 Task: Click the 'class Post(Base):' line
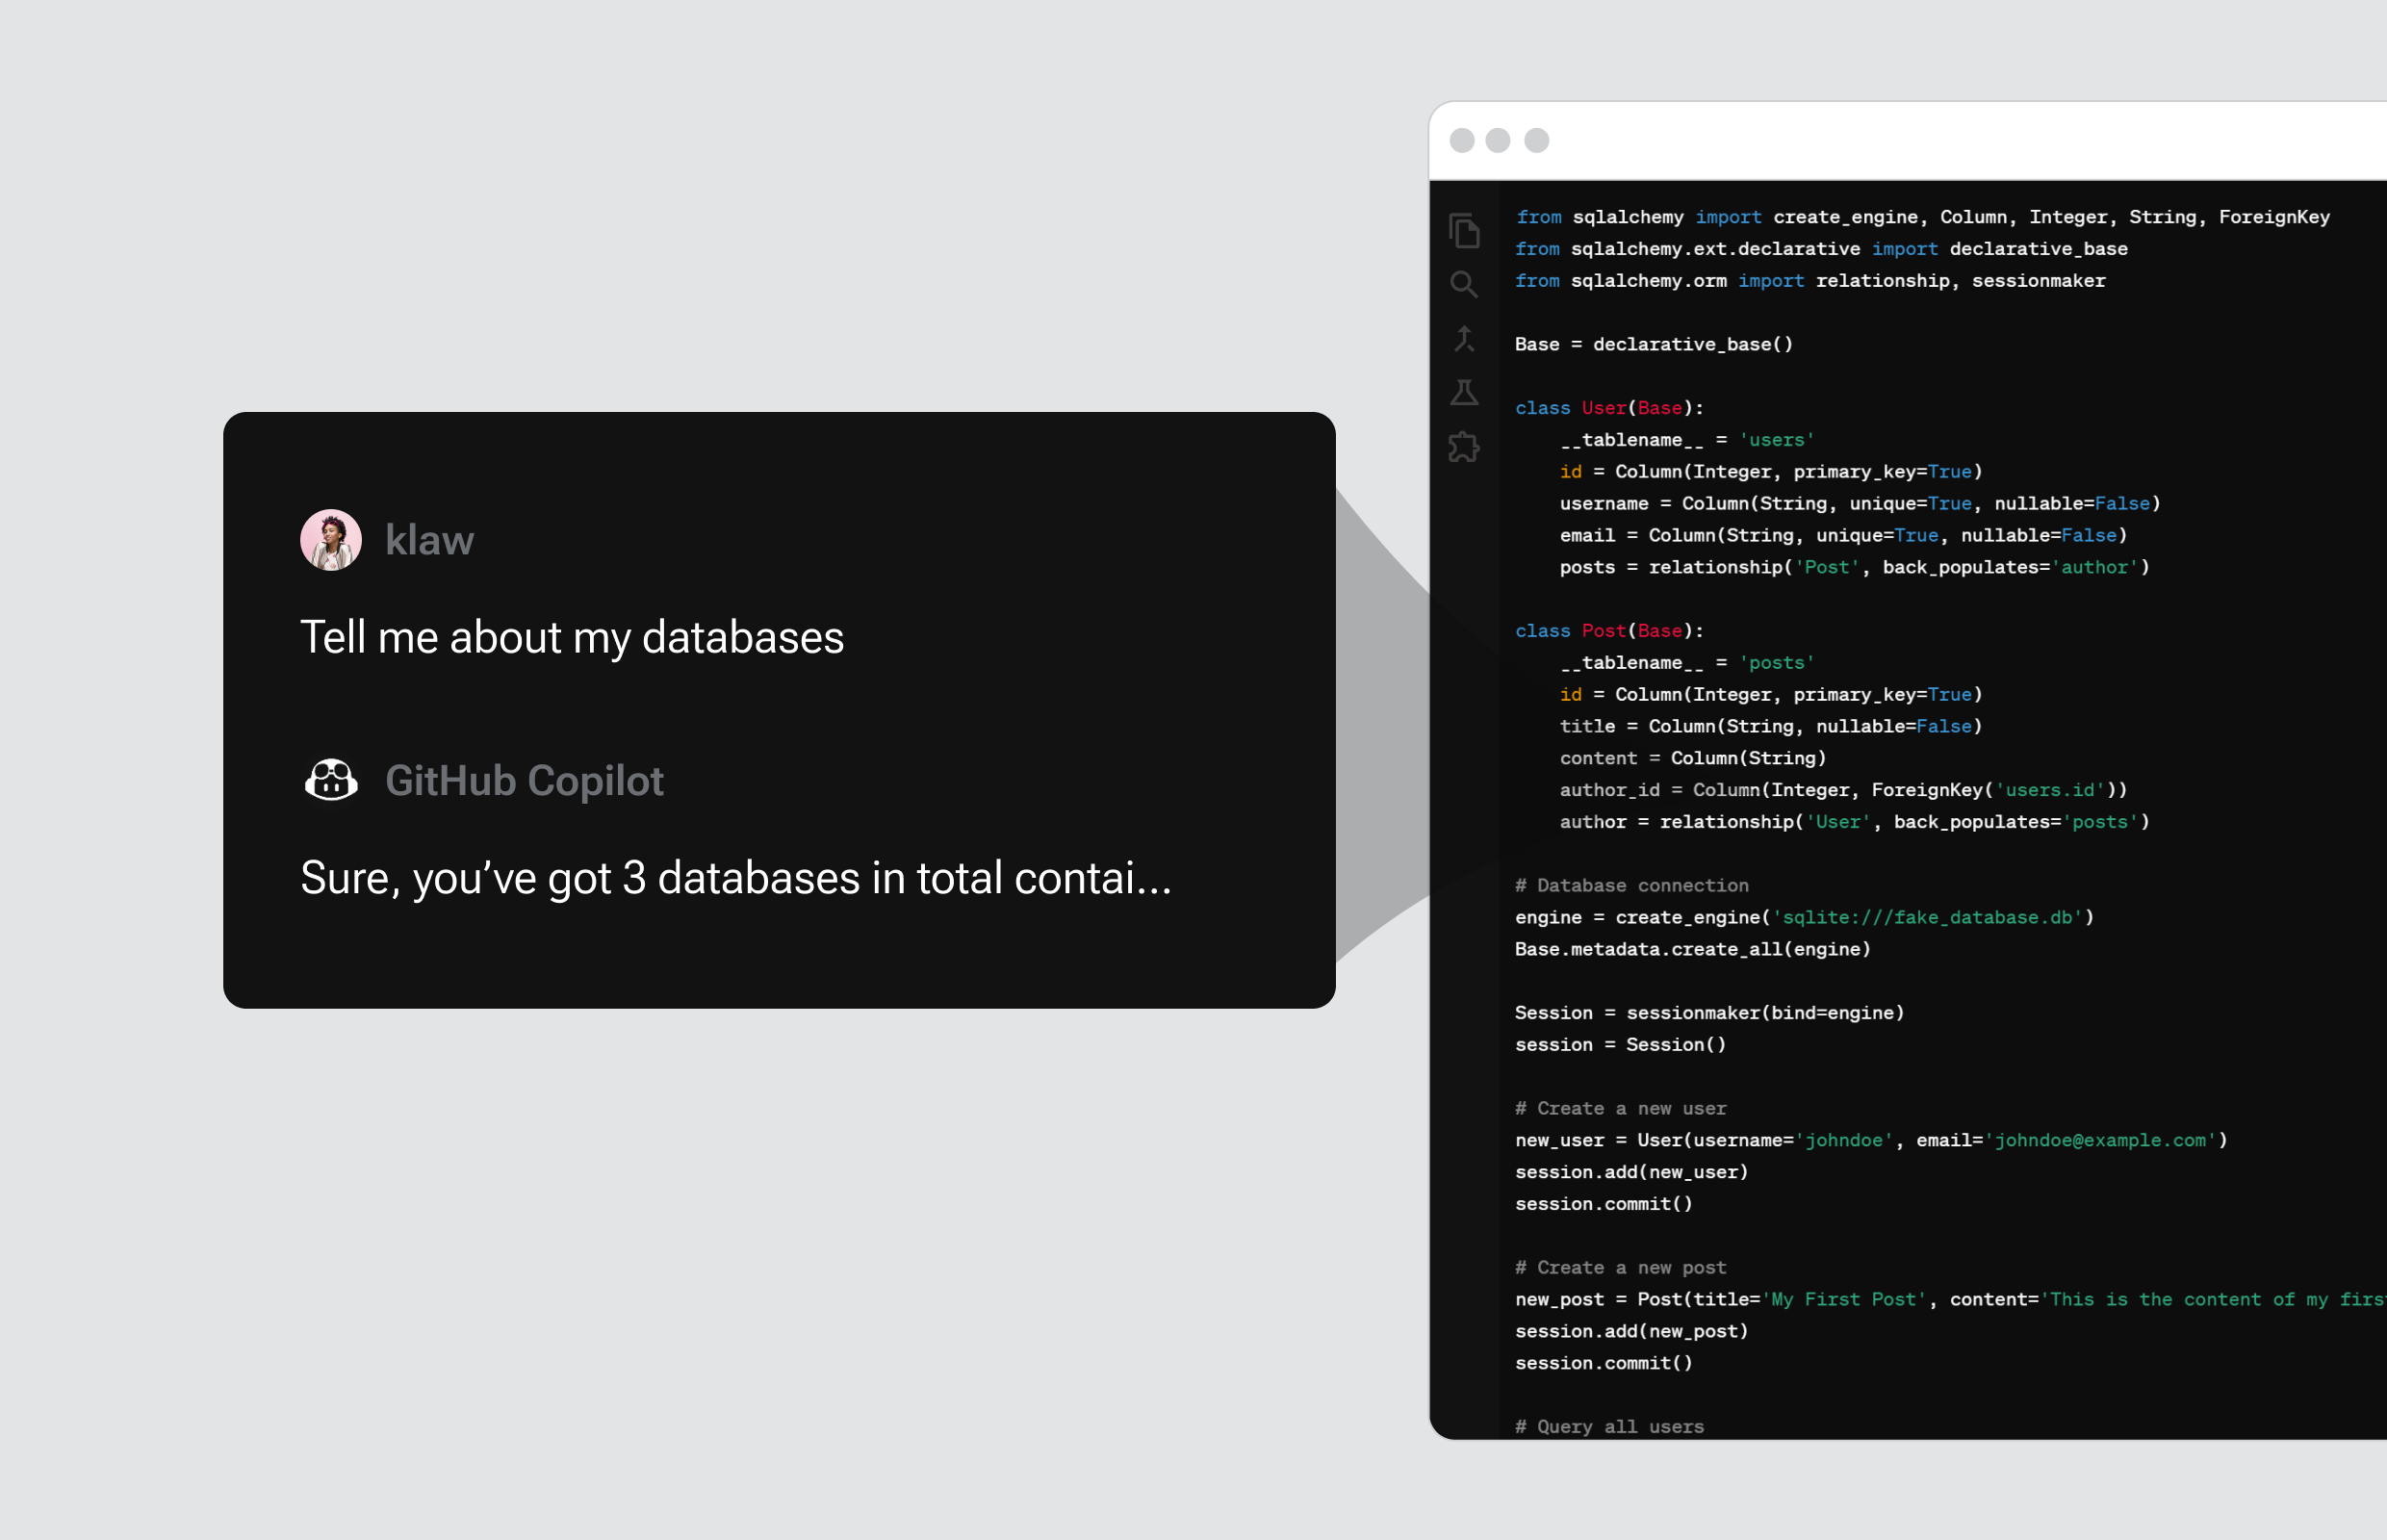click(x=1609, y=631)
